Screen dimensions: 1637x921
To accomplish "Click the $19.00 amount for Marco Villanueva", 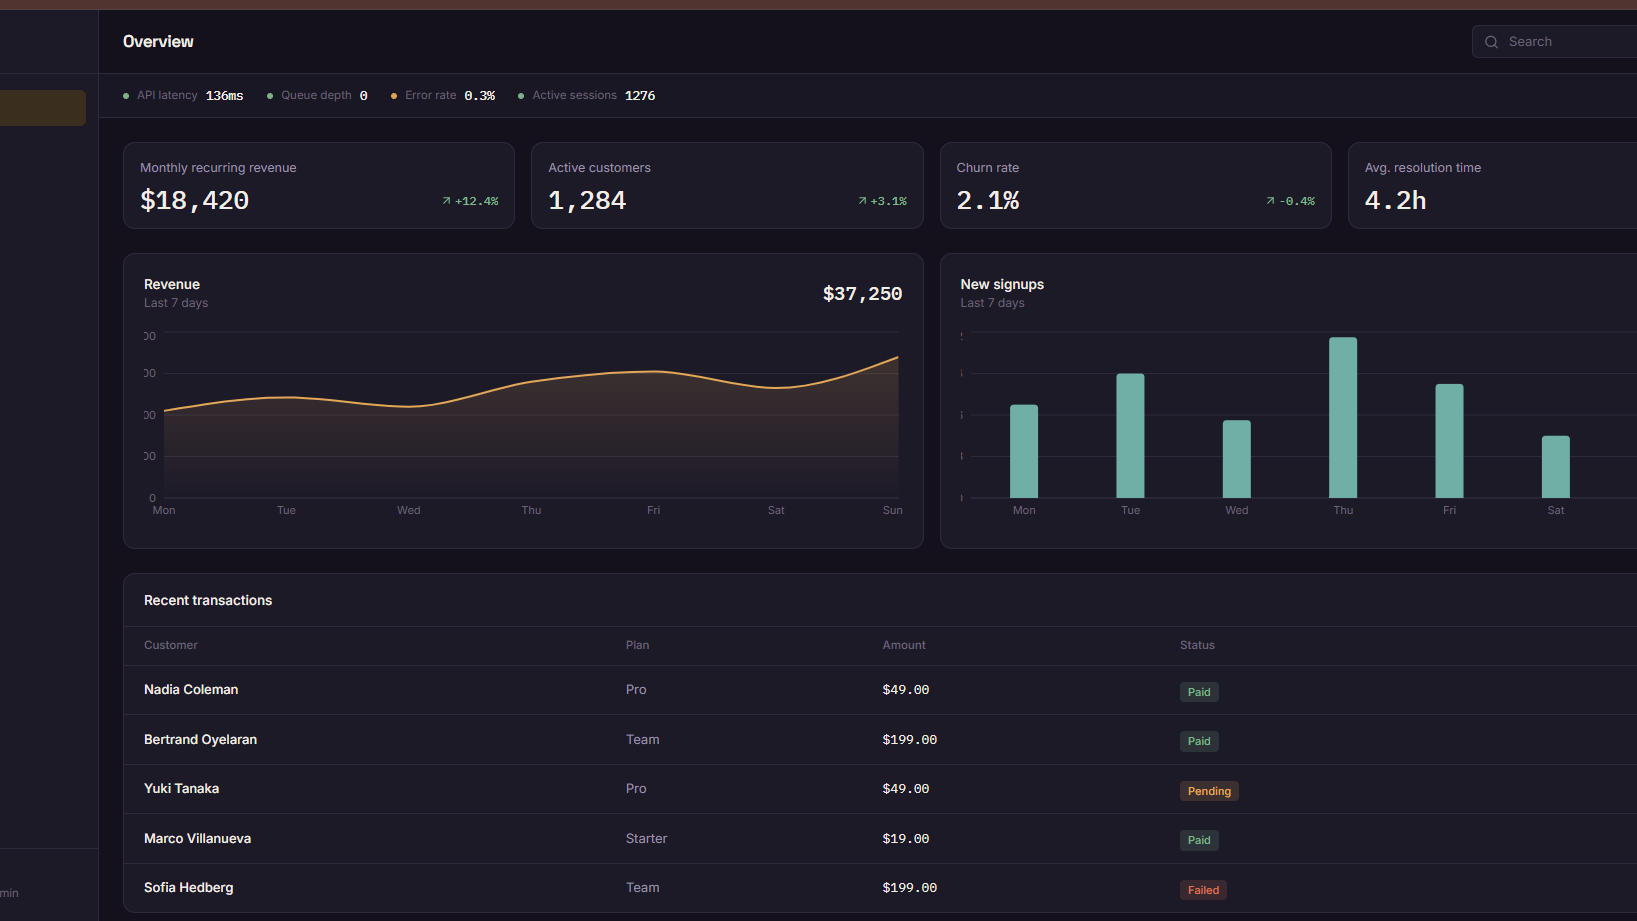I will (906, 839).
